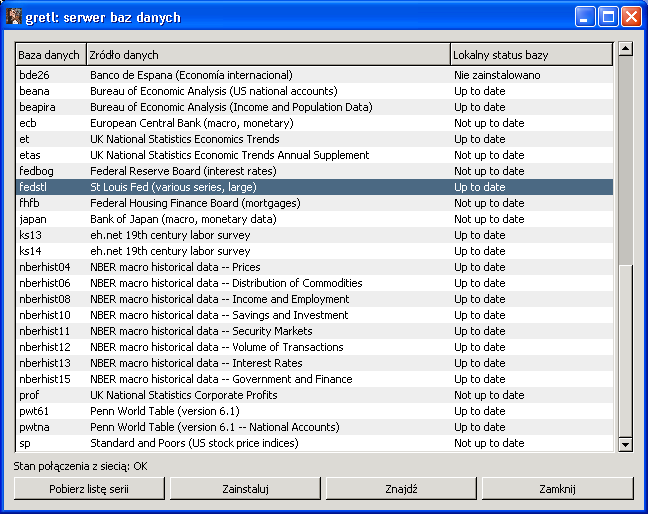Click the Zainstaluj button
The width and height of the screenshot is (648, 514).
point(245,489)
